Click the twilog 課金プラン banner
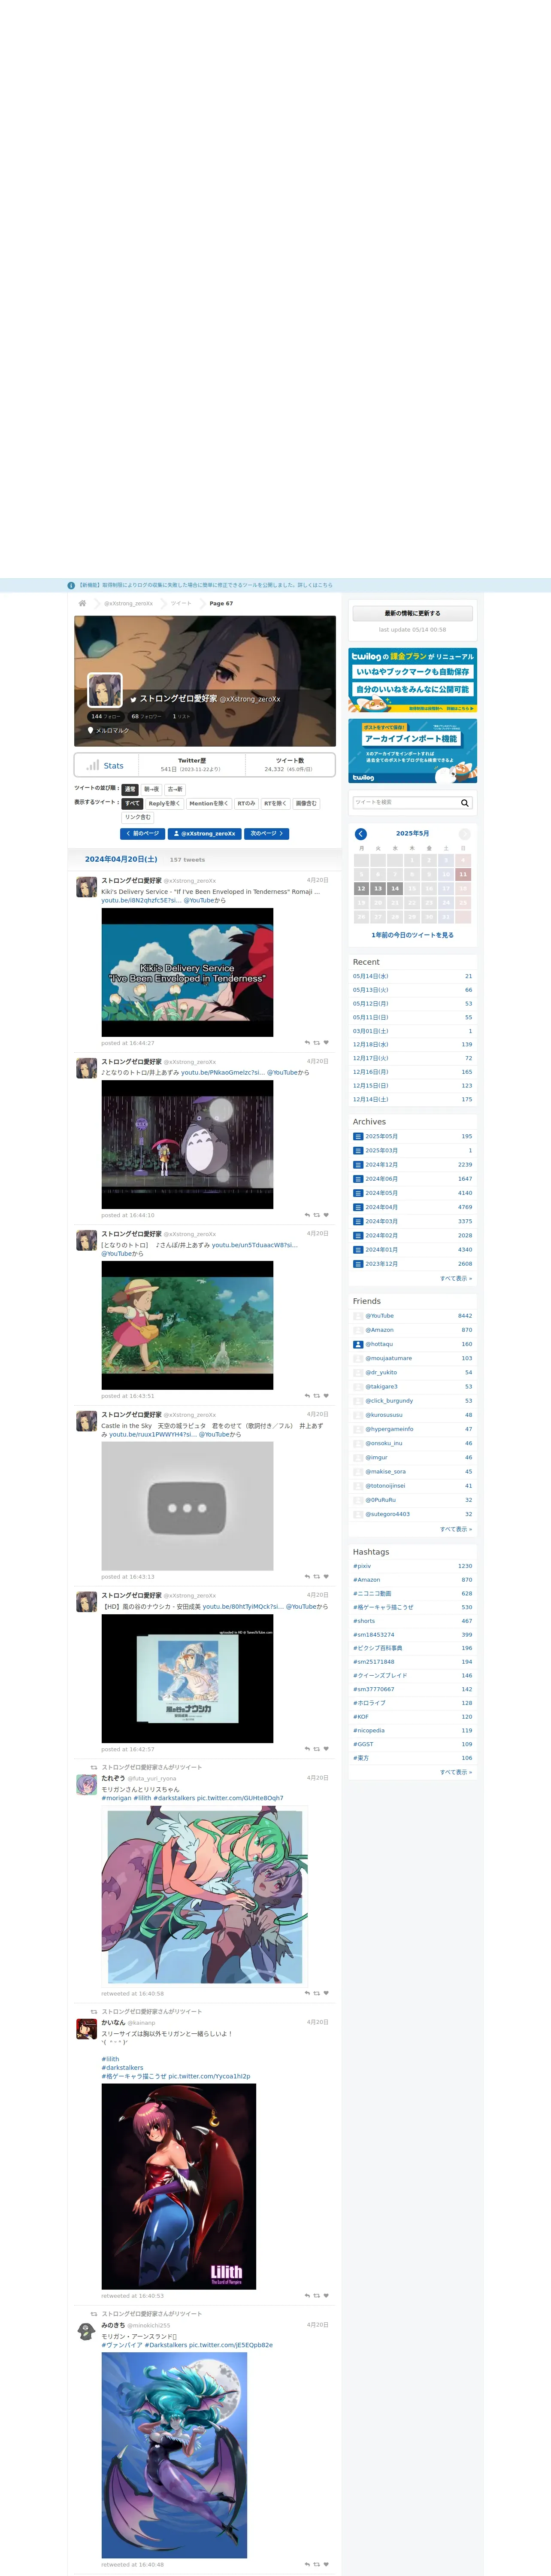The height and width of the screenshot is (2576, 551). click(x=413, y=680)
